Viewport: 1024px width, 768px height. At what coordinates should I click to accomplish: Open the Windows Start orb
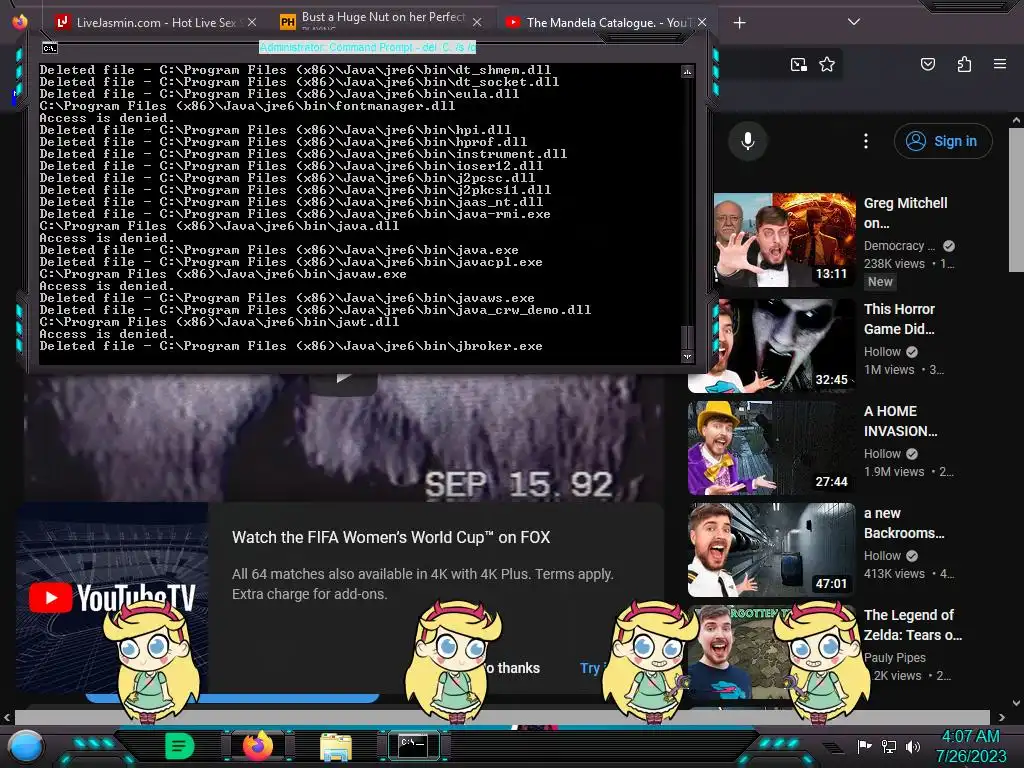click(26, 746)
